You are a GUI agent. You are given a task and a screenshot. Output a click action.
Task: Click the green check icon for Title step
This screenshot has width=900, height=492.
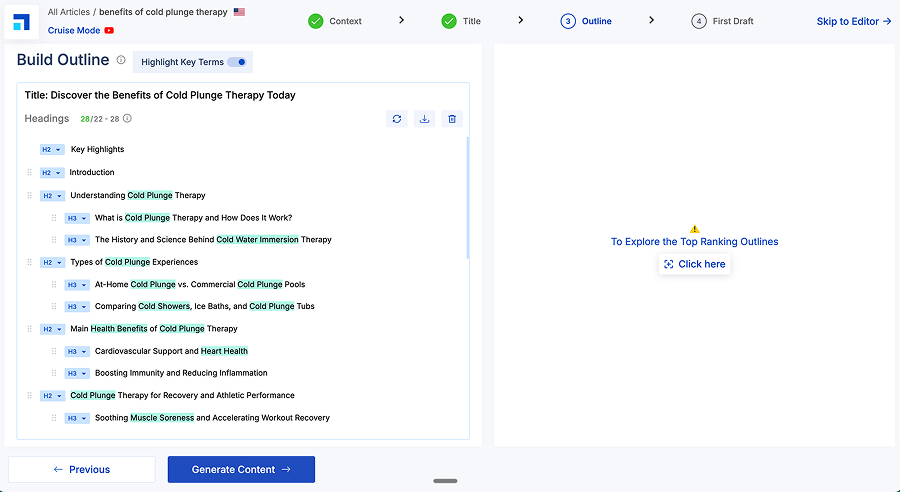[x=449, y=21]
